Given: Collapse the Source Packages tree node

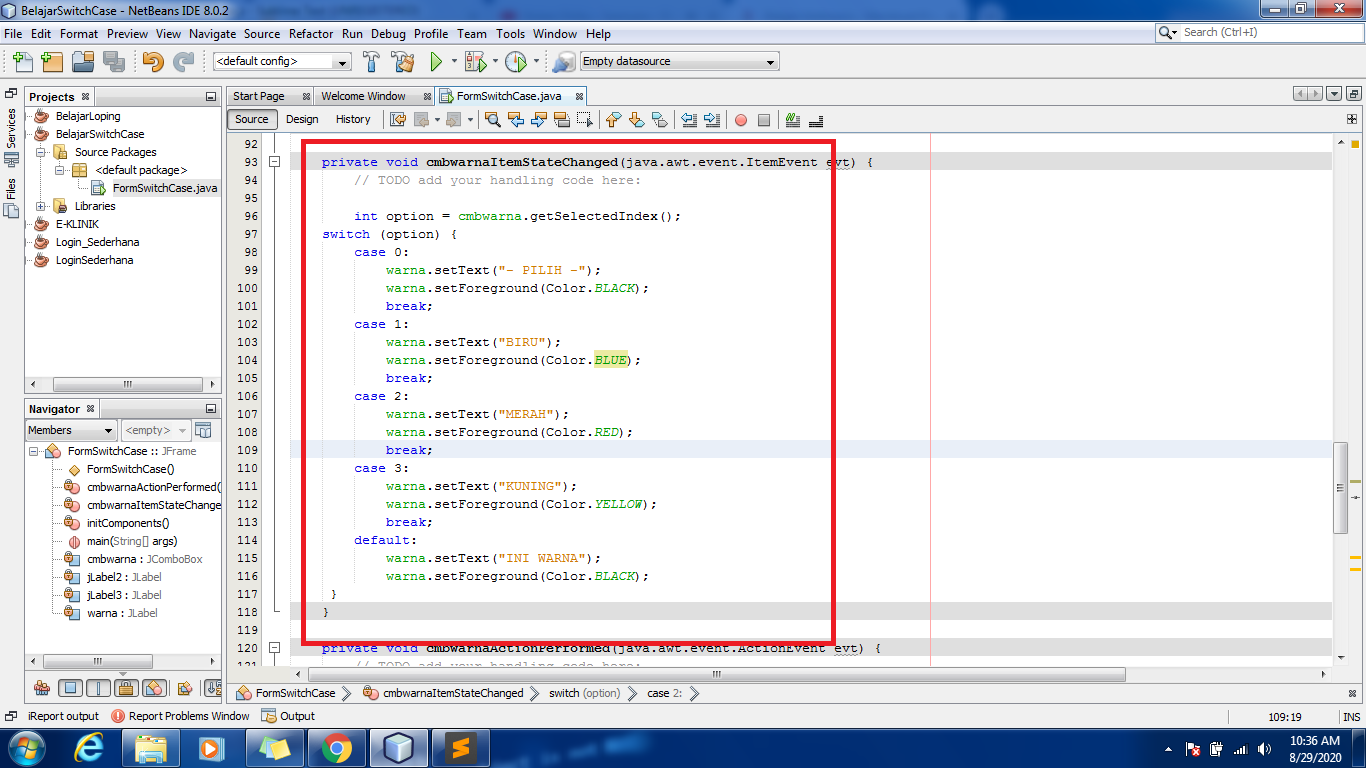Looking at the screenshot, I should [x=41, y=152].
